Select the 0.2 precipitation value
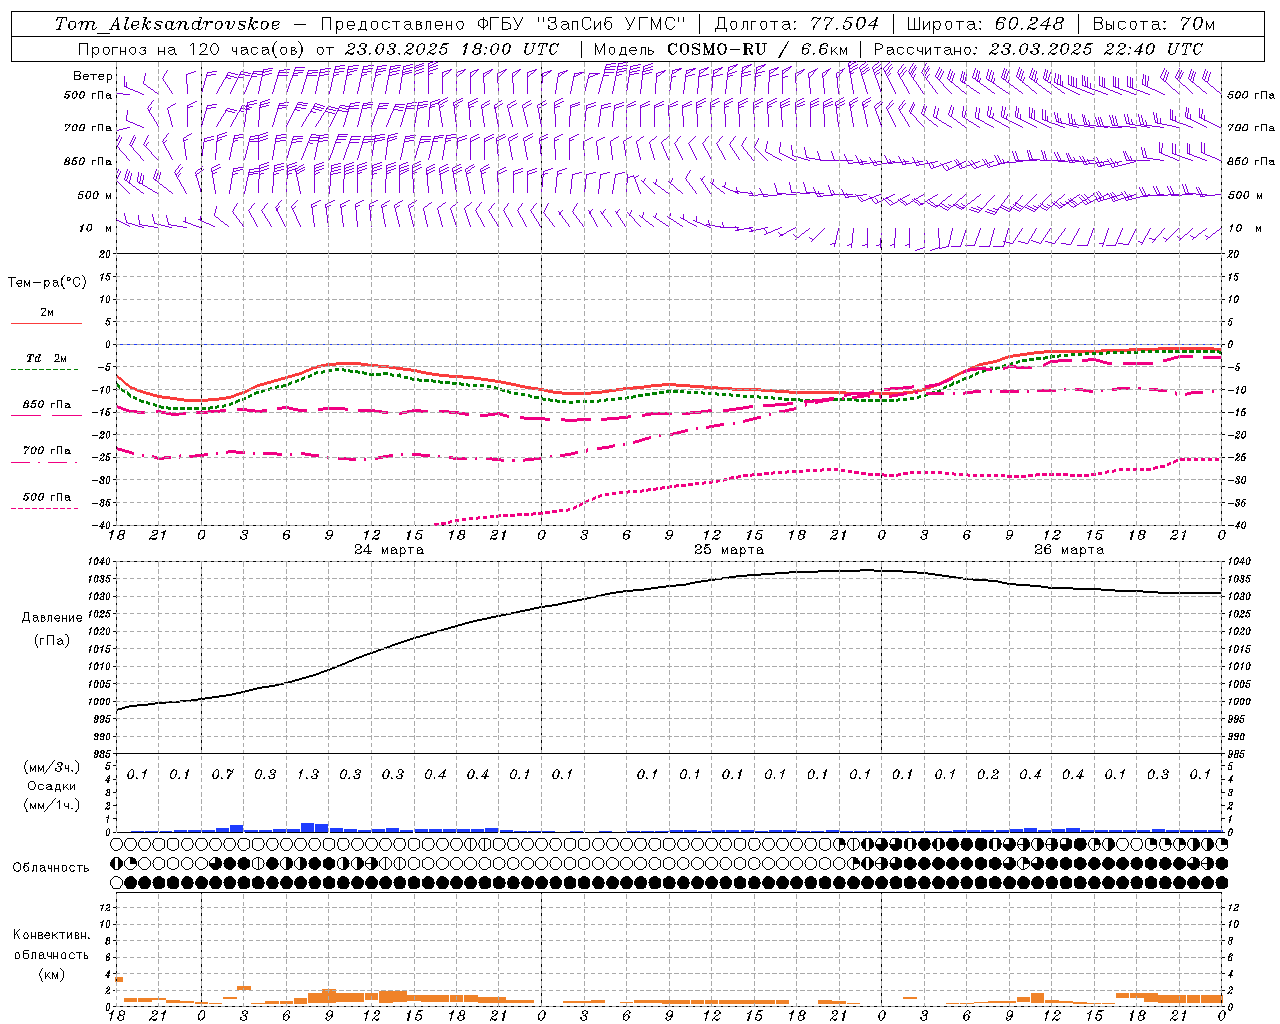The height and width of the screenshot is (1024, 1280). [x=988, y=775]
